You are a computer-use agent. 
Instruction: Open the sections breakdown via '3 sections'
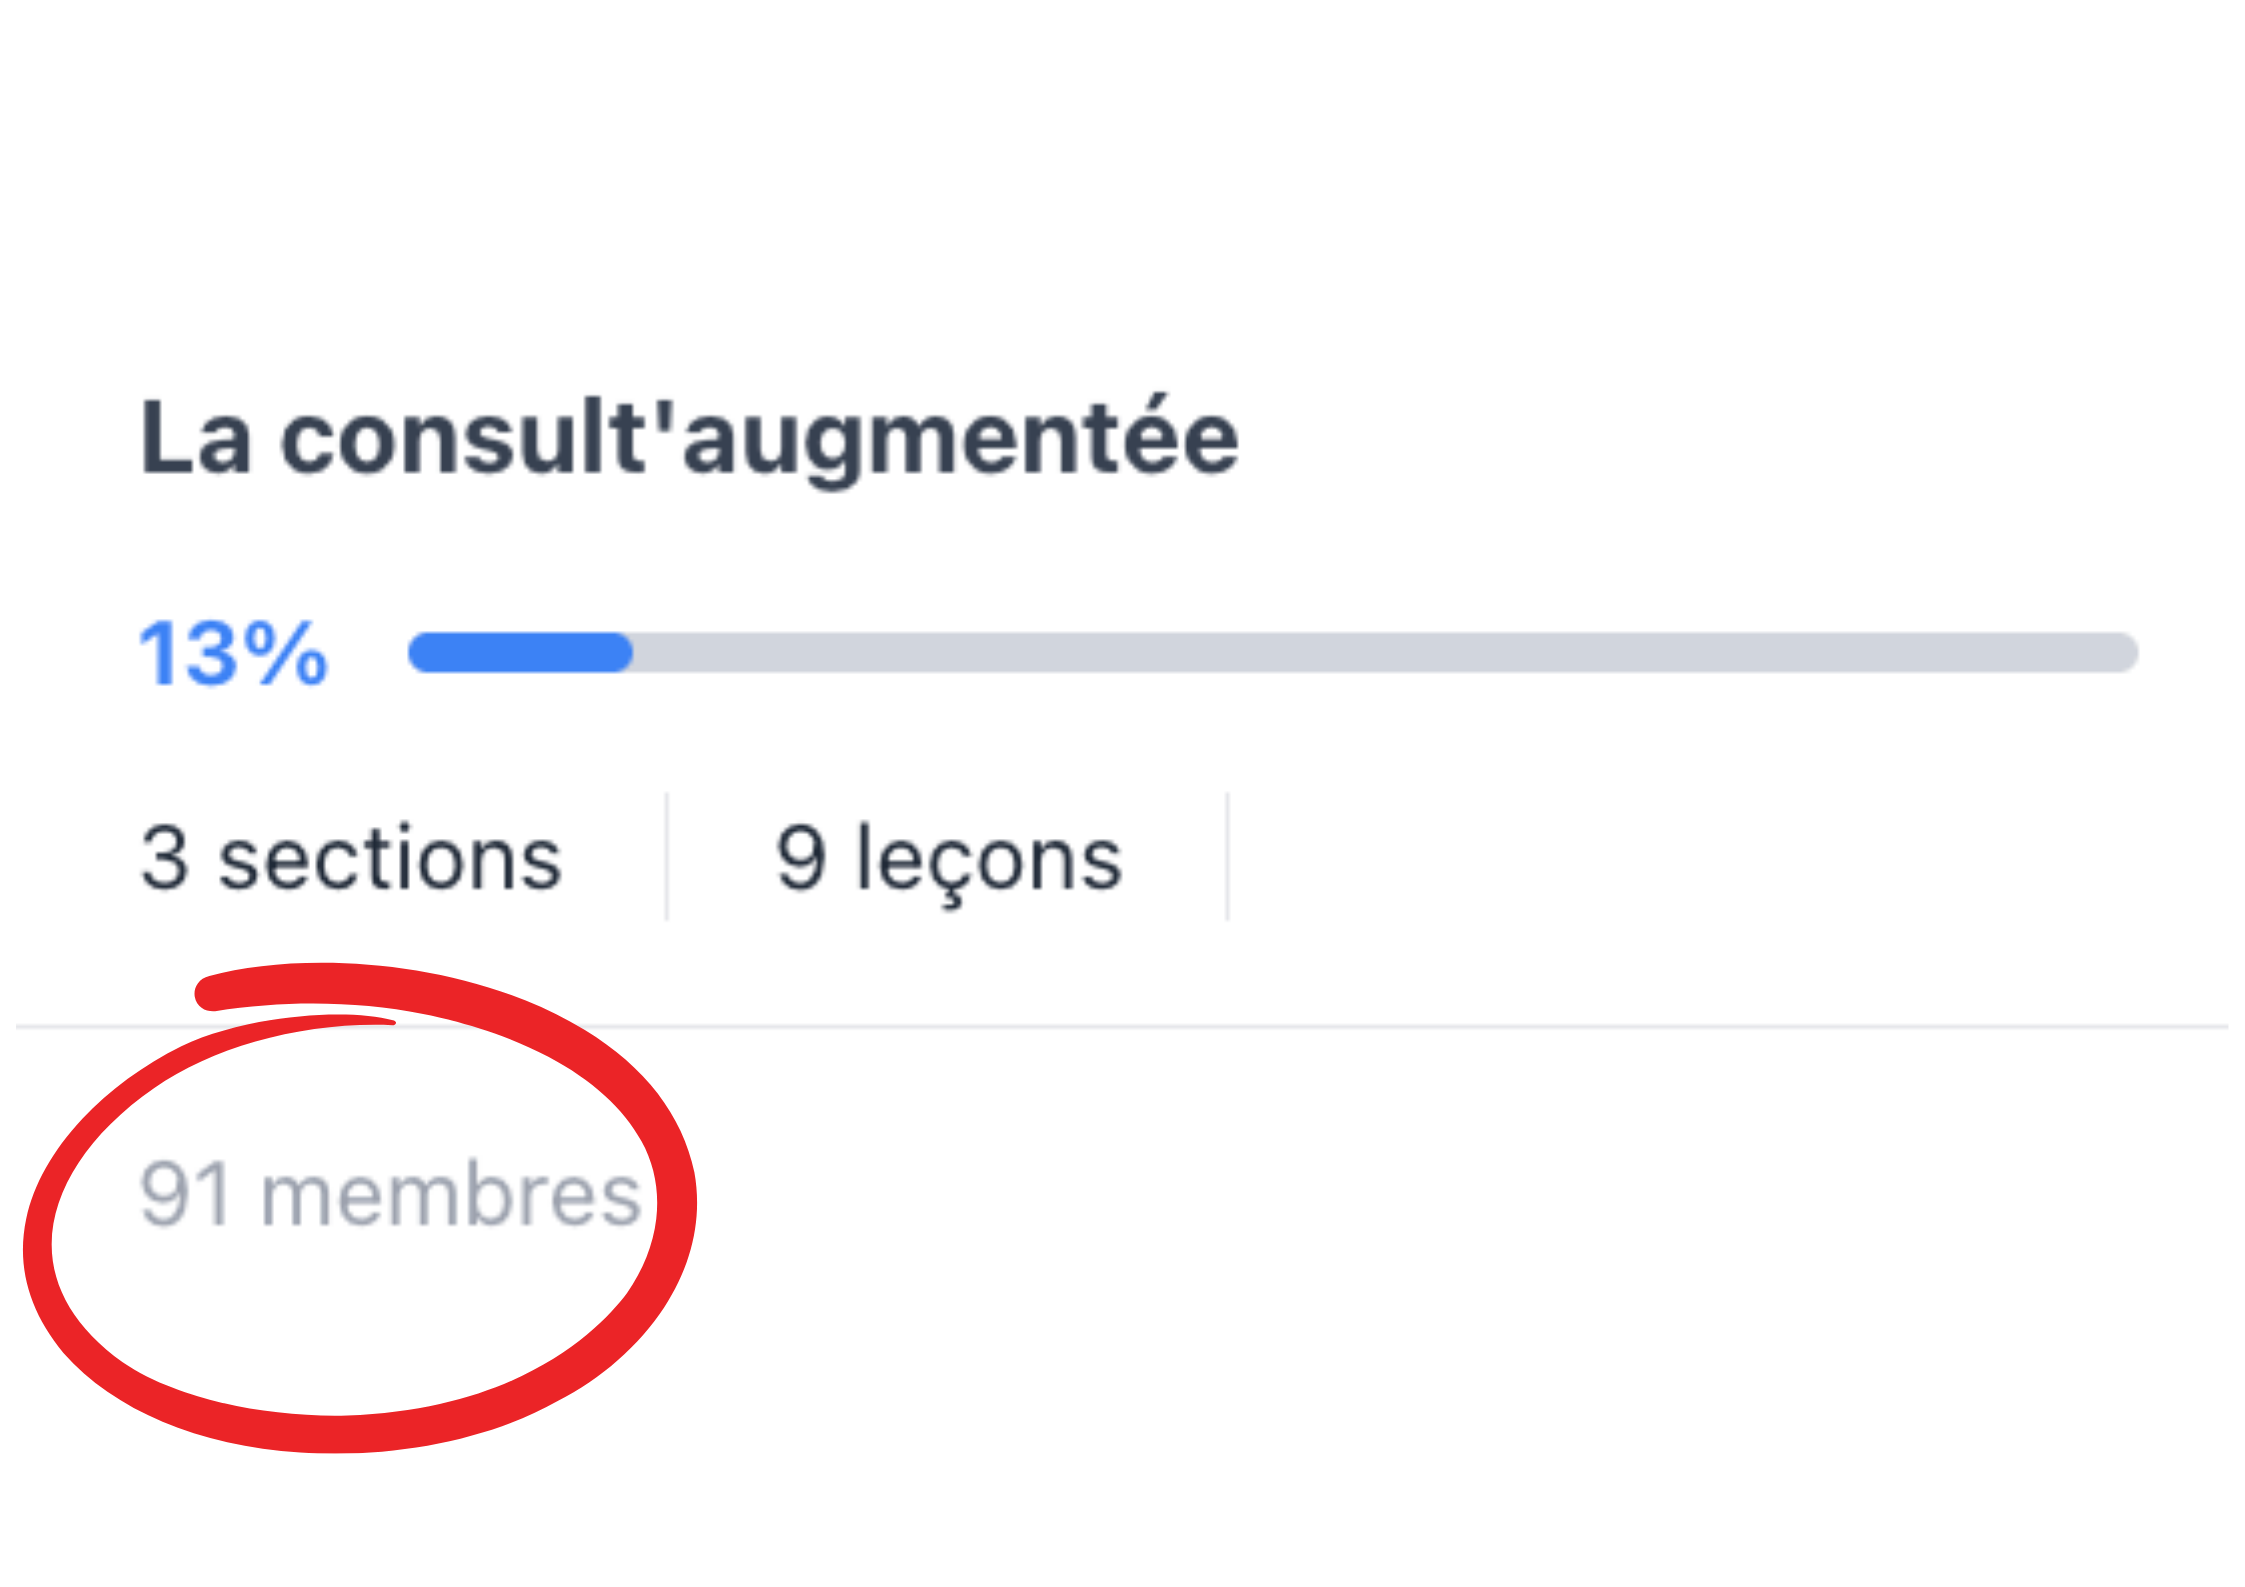pos(350,855)
